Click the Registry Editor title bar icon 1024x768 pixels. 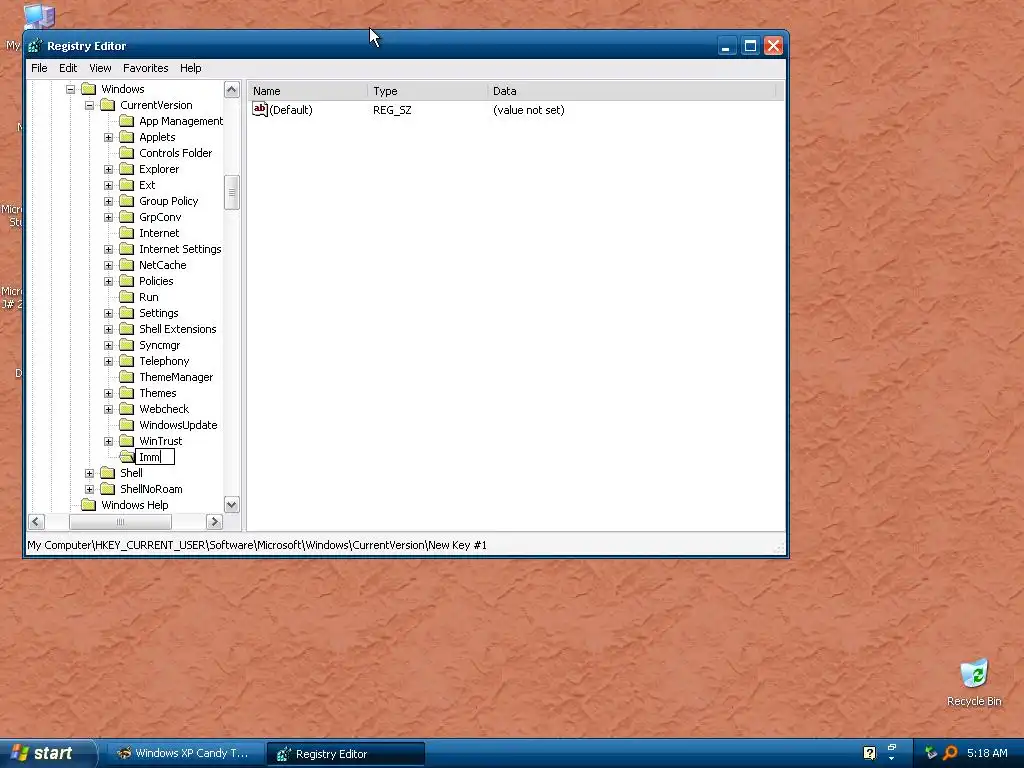pos(35,46)
